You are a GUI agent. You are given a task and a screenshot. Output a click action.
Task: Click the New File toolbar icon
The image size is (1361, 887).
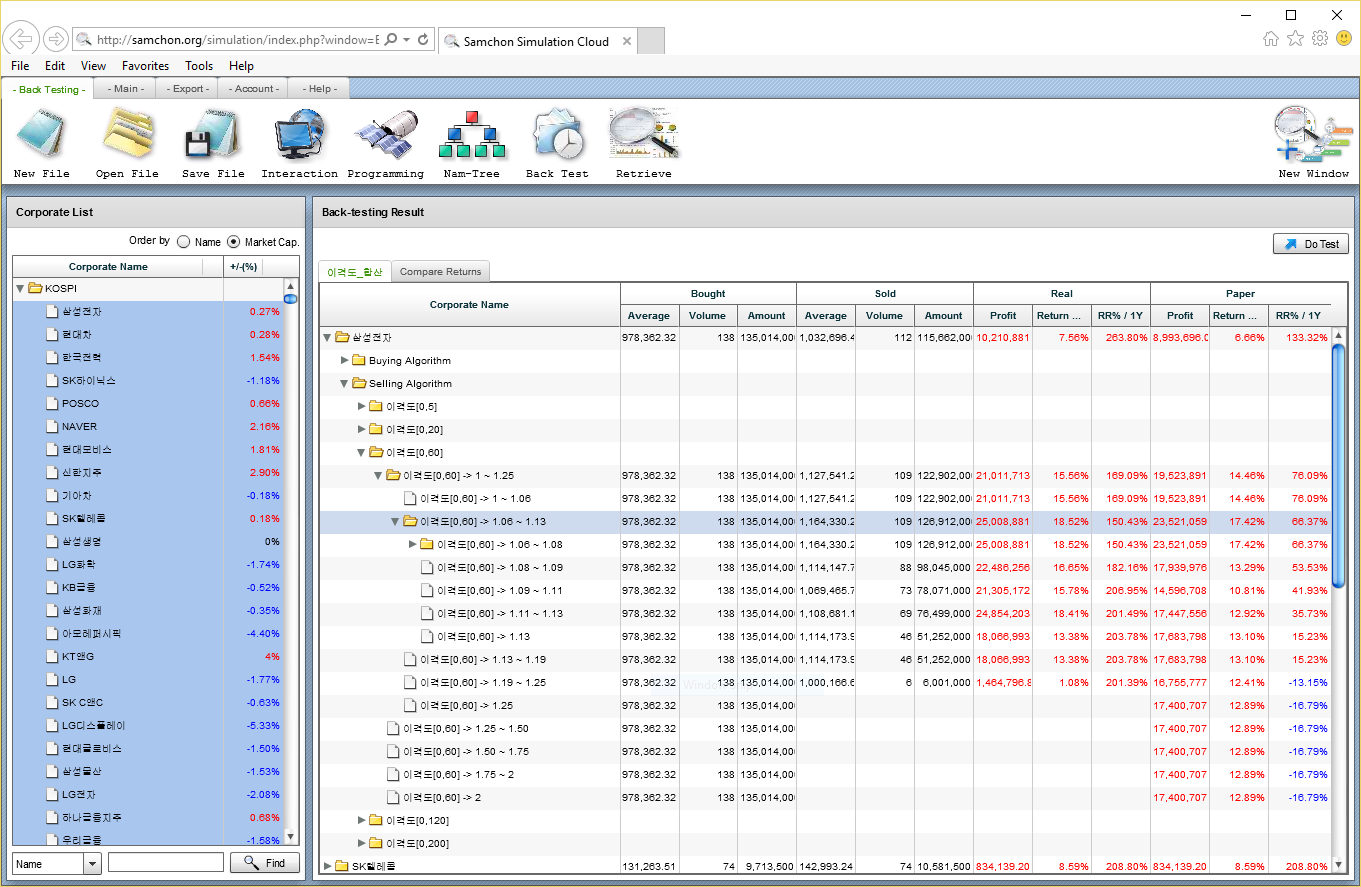[41, 135]
